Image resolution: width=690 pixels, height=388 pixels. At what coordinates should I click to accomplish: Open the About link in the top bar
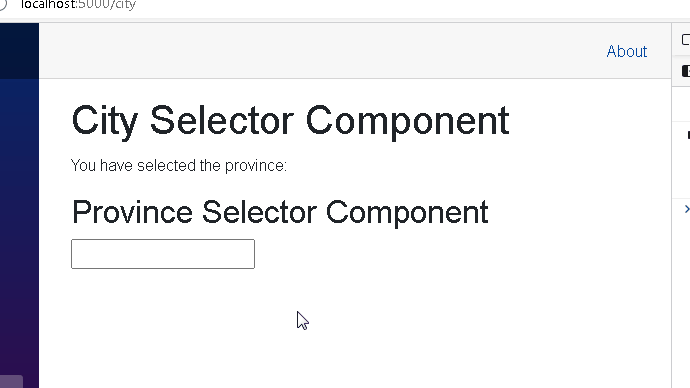(x=627, y=51)
